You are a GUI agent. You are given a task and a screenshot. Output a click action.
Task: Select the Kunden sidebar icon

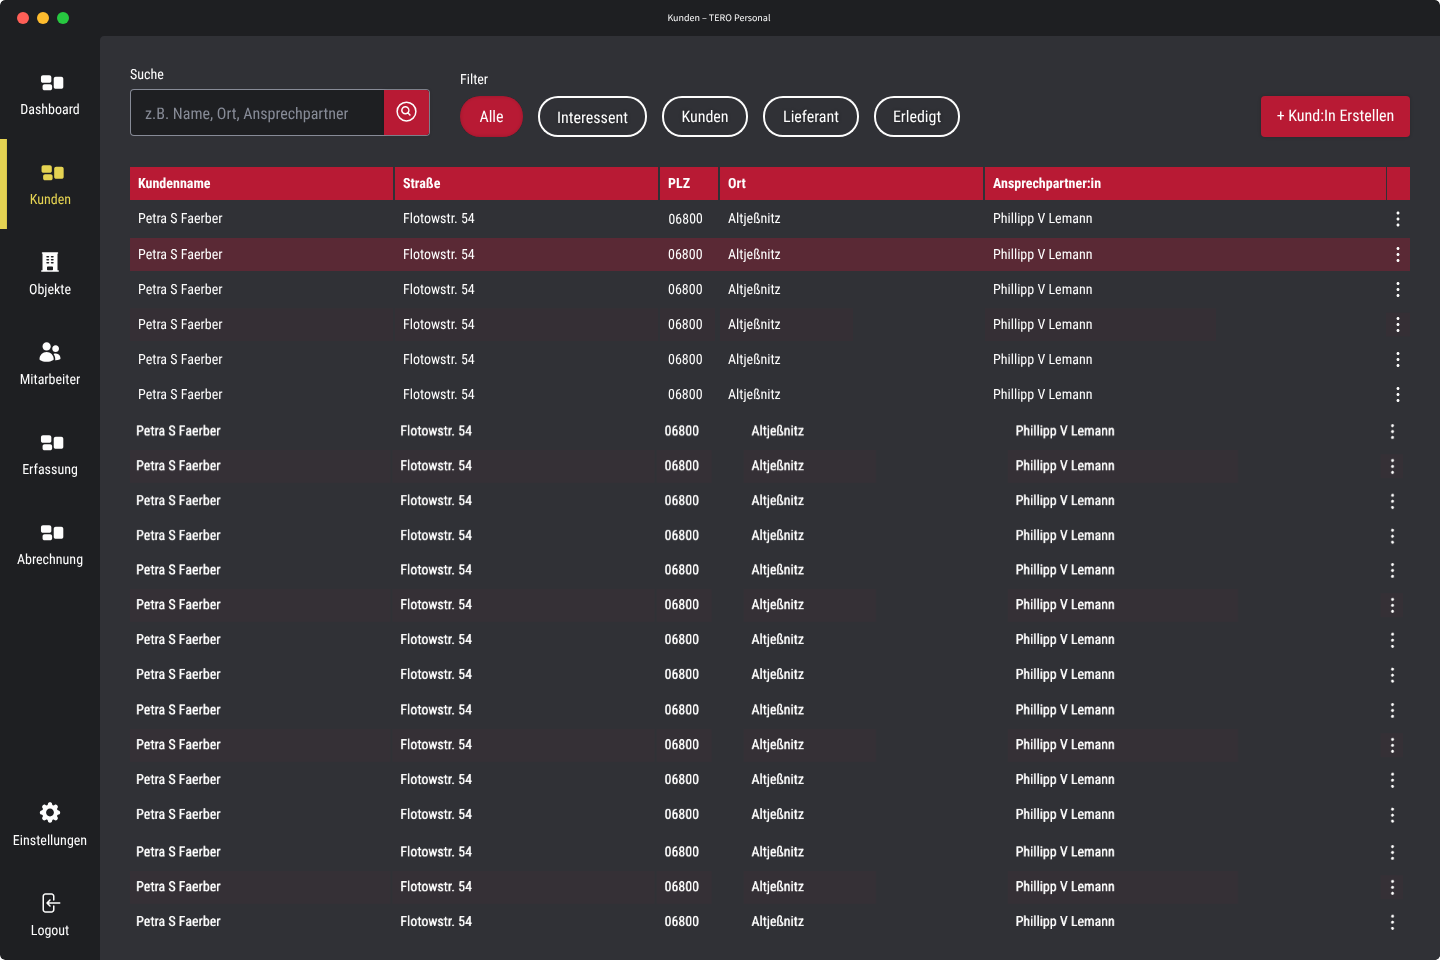51,173
